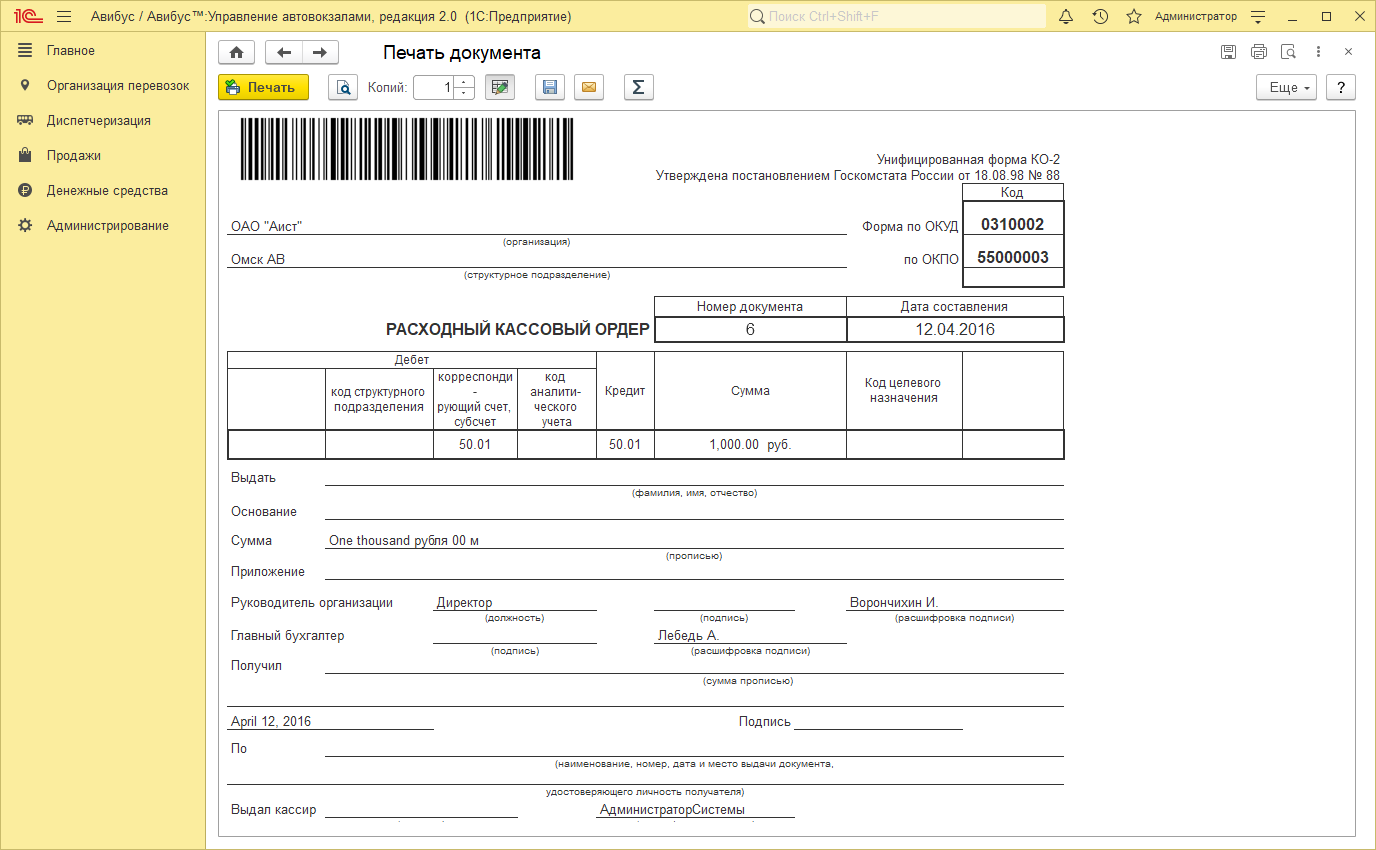
Task: Open title bar service settings dropdown
Action: click(x=1258, y=17)
